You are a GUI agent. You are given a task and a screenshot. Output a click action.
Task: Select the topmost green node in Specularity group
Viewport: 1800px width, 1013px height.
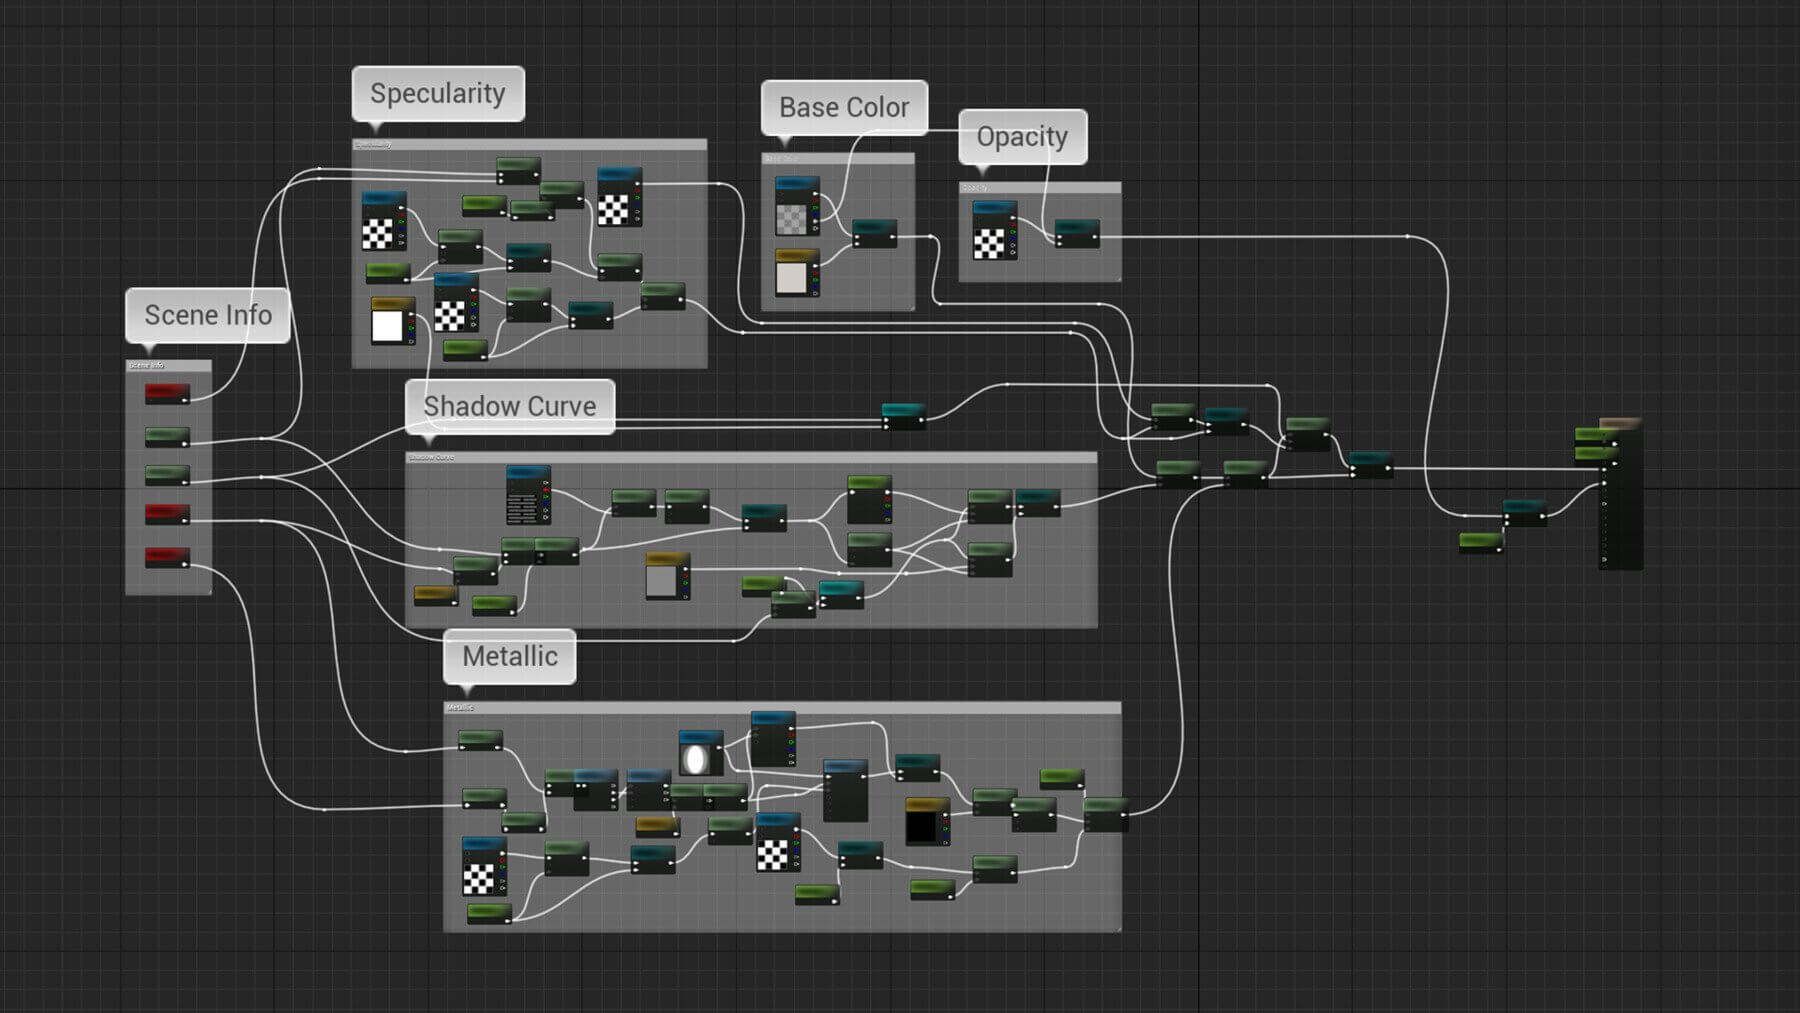(519, 171)
